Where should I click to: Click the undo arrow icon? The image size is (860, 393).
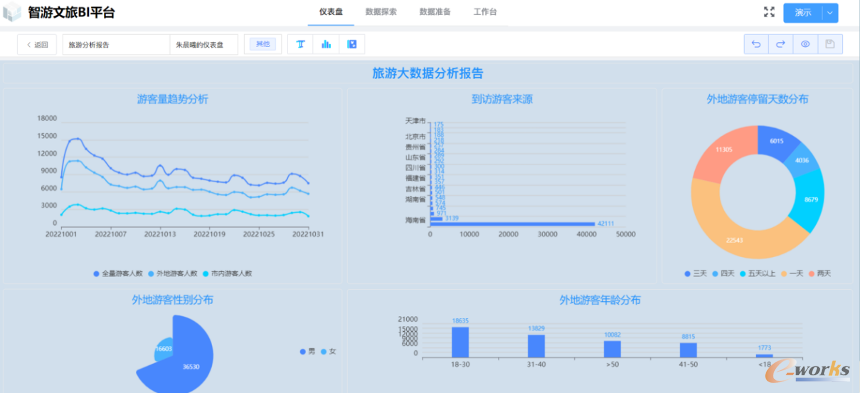click(756, 44)
